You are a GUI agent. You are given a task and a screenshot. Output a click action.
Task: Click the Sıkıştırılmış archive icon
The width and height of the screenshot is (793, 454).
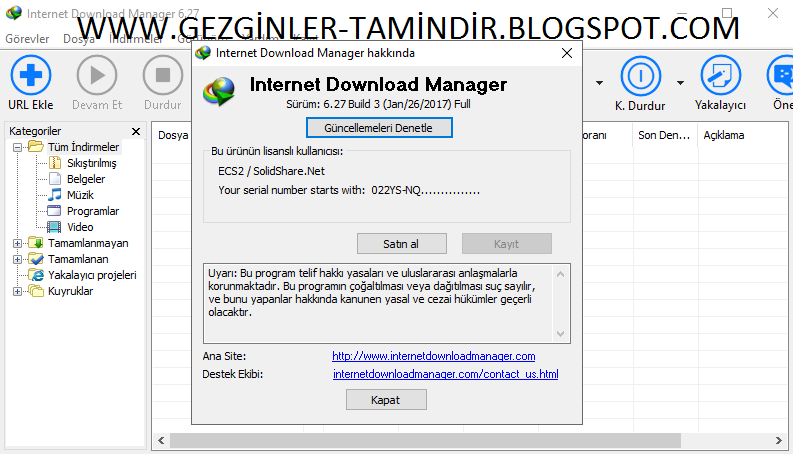[x=55, y=163]
